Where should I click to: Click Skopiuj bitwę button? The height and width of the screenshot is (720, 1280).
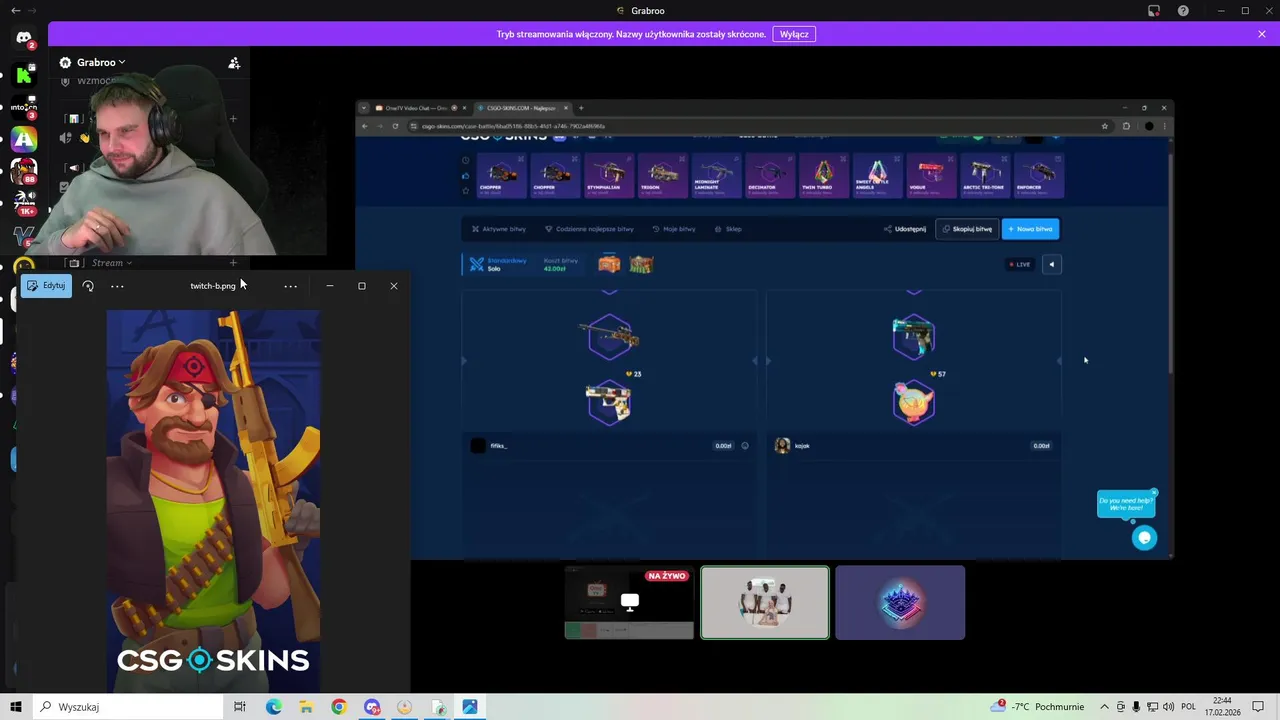967,229
